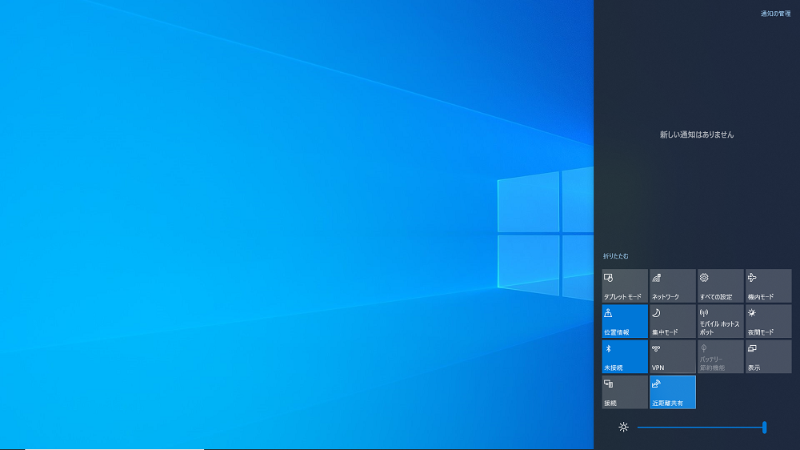
Task: Open the 接続 (Connect) tile
Action: coord(624,392)
